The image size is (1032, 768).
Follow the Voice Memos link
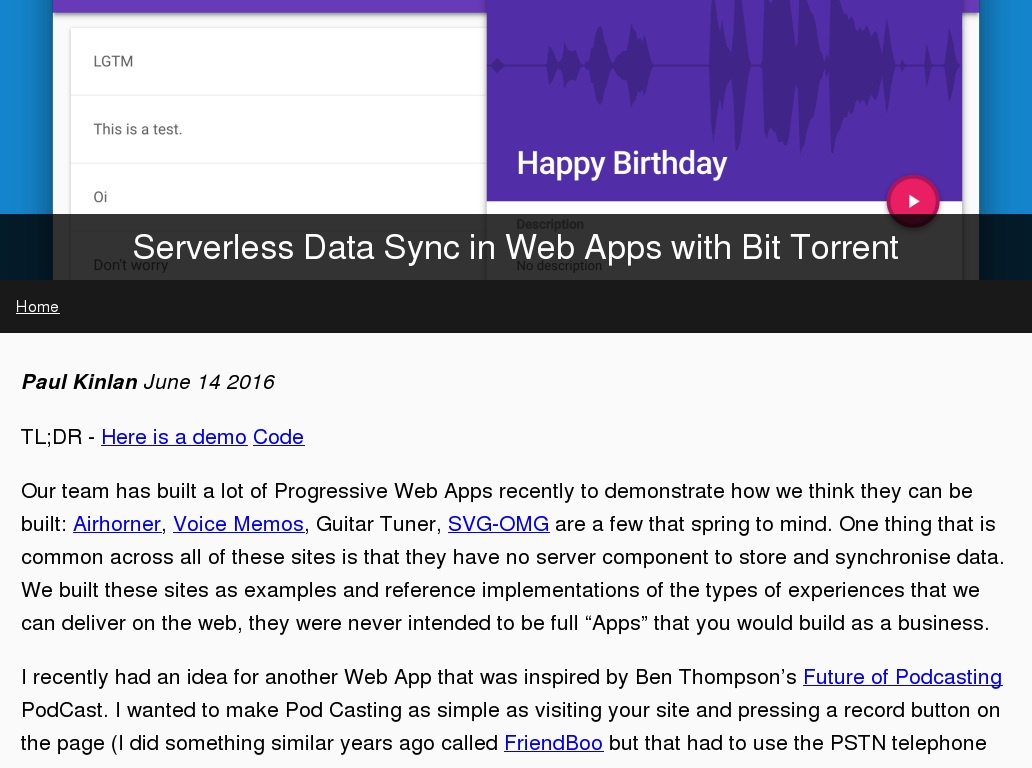point(238,524)
